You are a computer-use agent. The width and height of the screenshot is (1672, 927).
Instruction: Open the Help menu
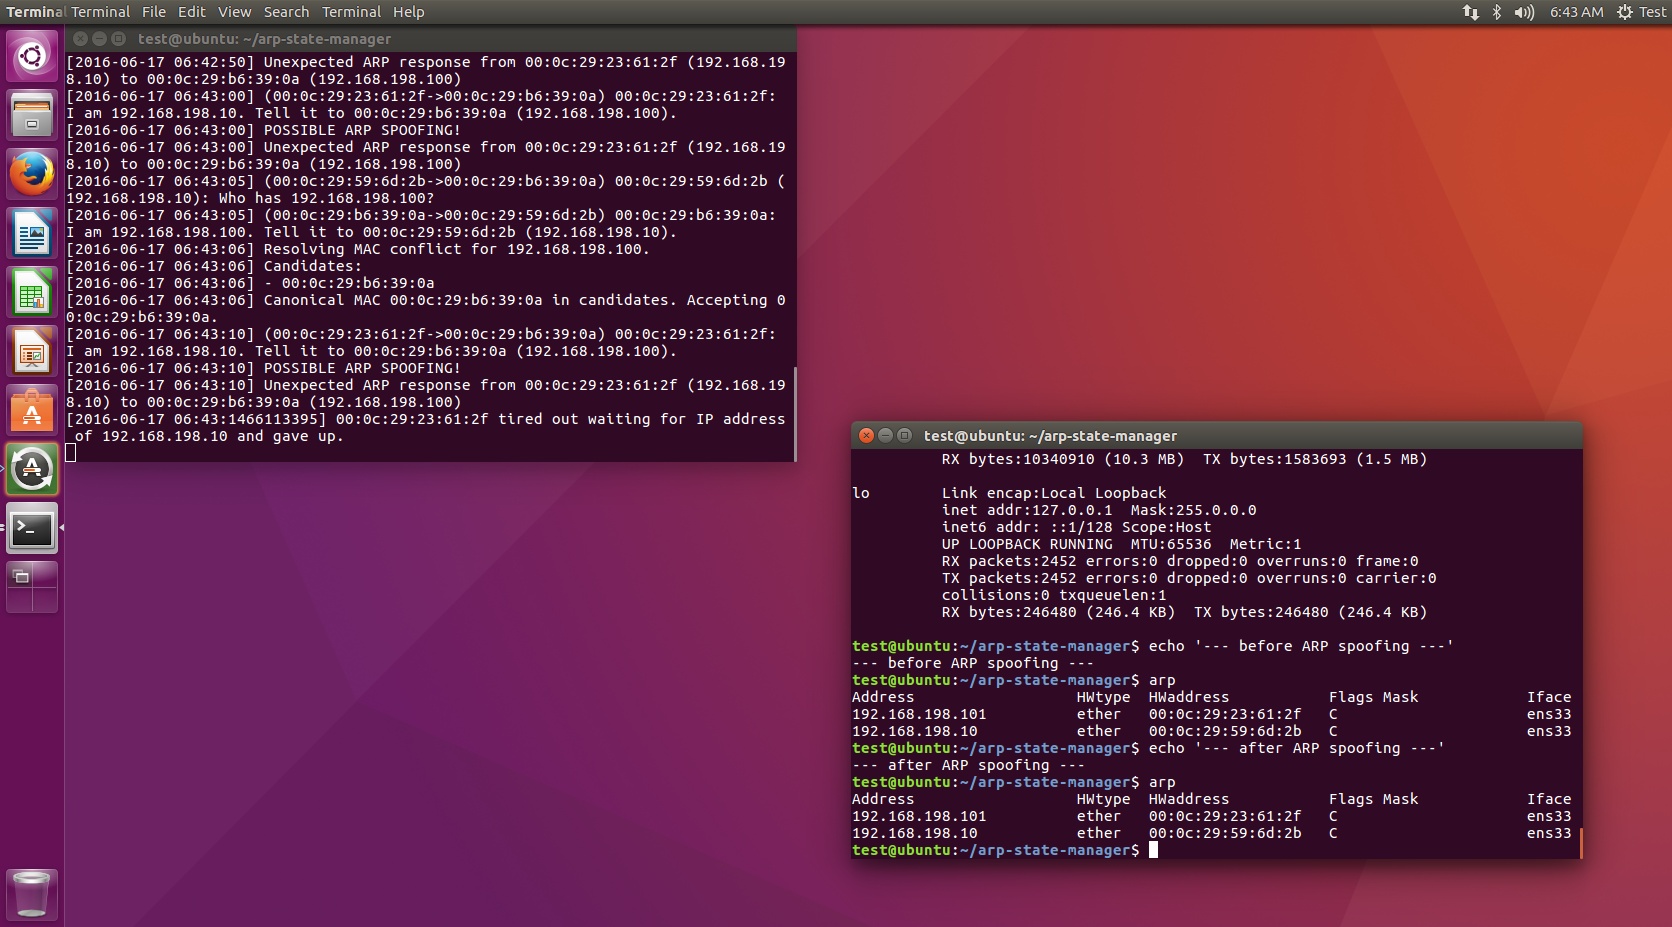(x=408, y=12)
